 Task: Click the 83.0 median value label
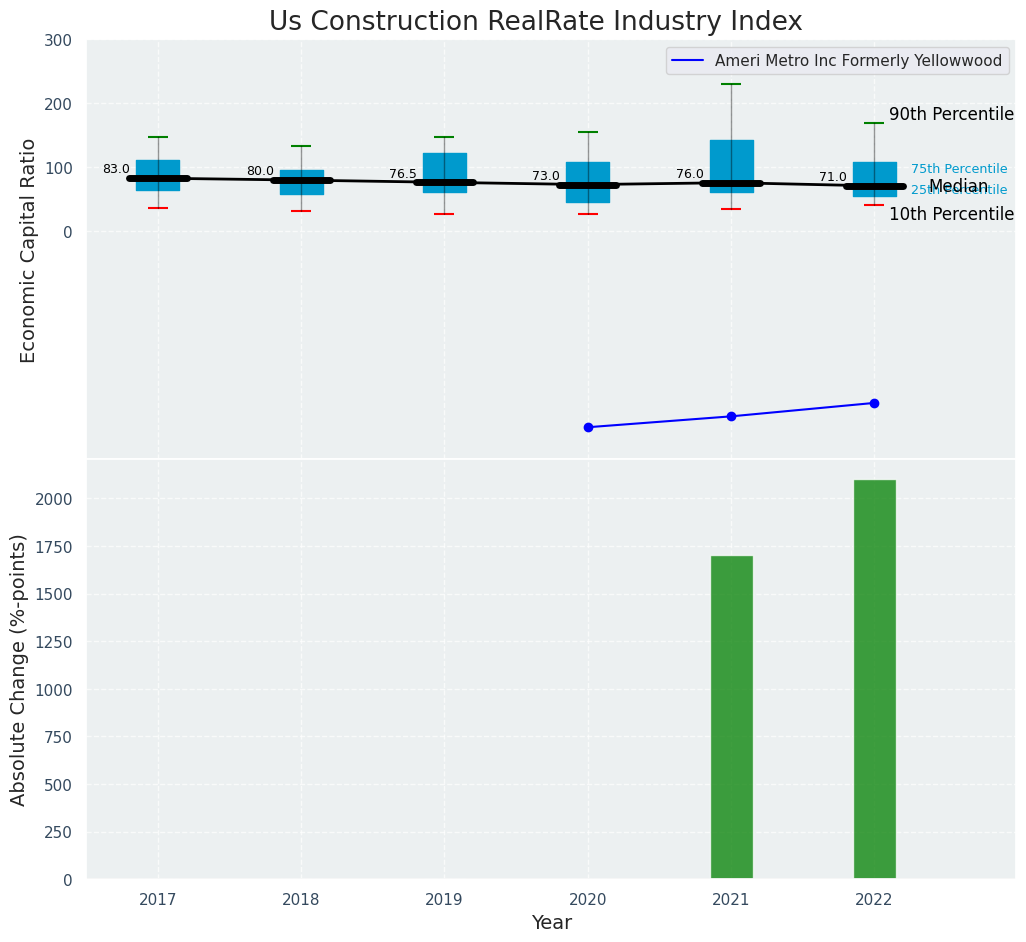tap(116, 170)
